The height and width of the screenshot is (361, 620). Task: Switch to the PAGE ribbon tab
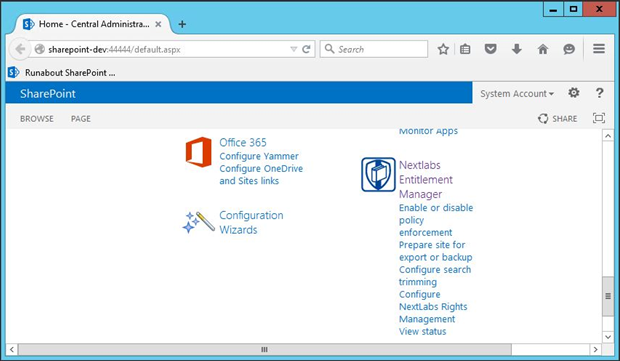[x=81, y=119]
